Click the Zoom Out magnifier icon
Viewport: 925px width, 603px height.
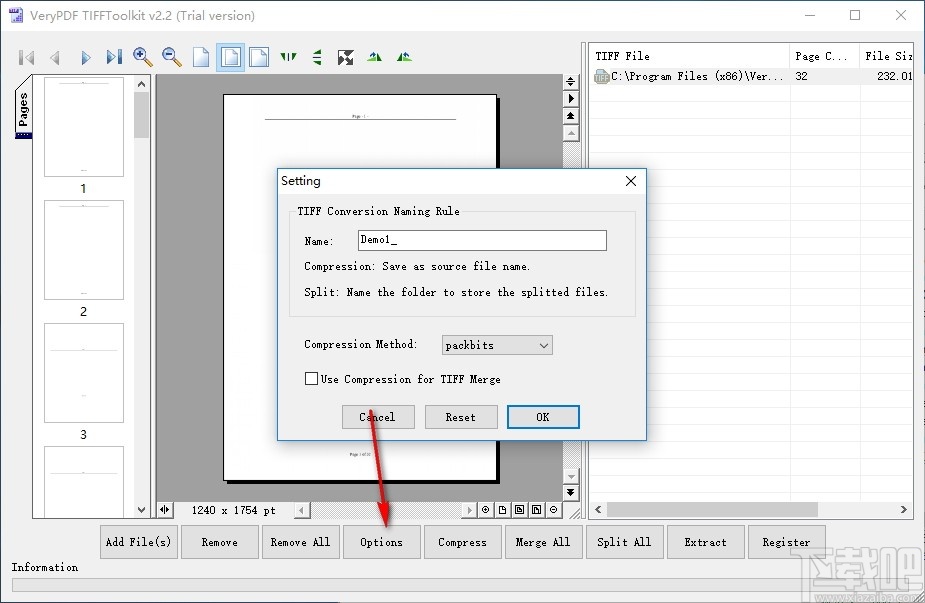(x=171, y=57)
